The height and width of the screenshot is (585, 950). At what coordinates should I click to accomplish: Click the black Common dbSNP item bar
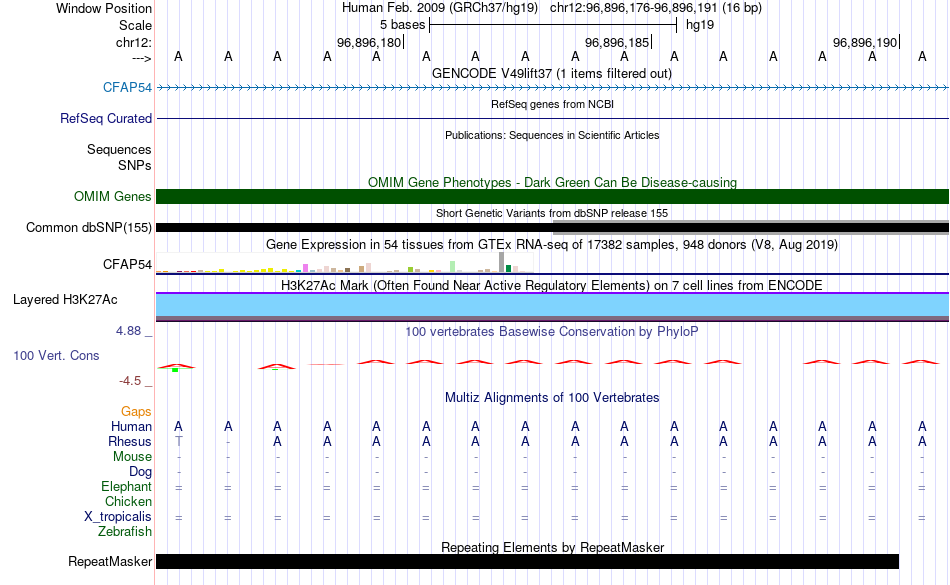pos(354,228)
